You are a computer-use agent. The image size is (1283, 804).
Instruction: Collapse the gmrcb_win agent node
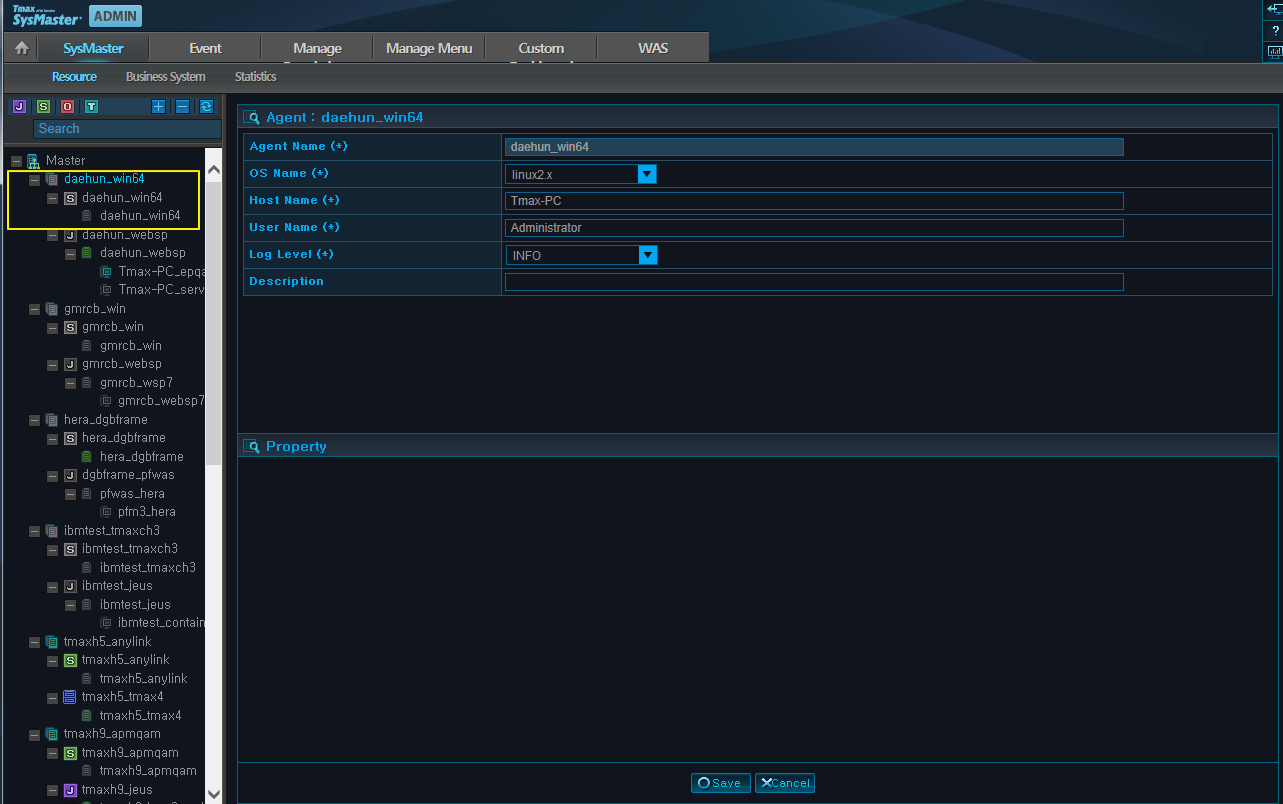35,309
